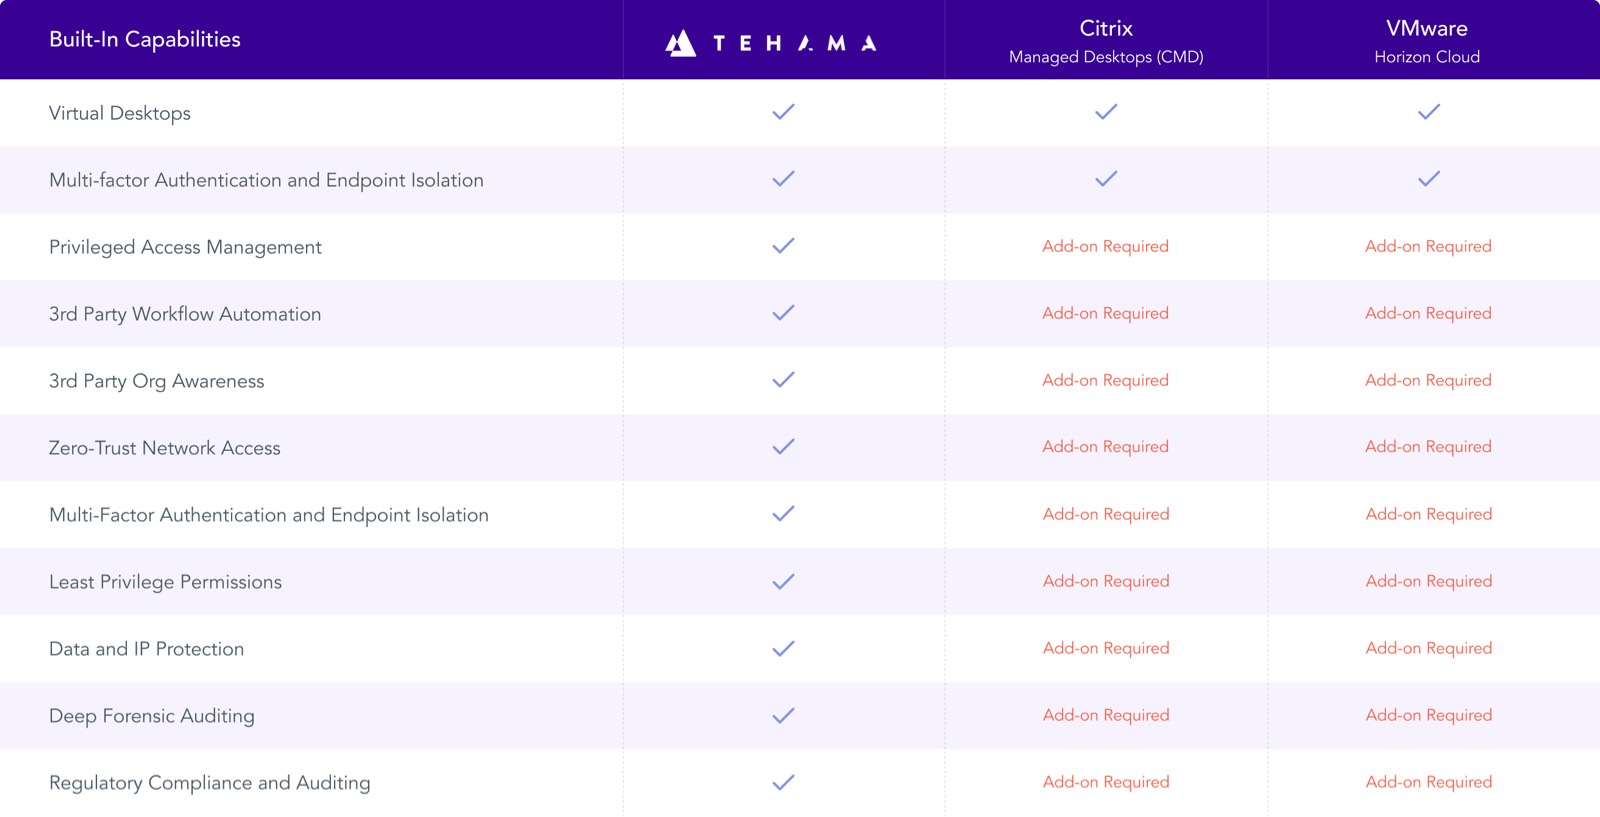The image size is (1600, 817).
Task: Click Citrix Add-on Required for 3rd Party Org Awareness
Action: 1106,380
